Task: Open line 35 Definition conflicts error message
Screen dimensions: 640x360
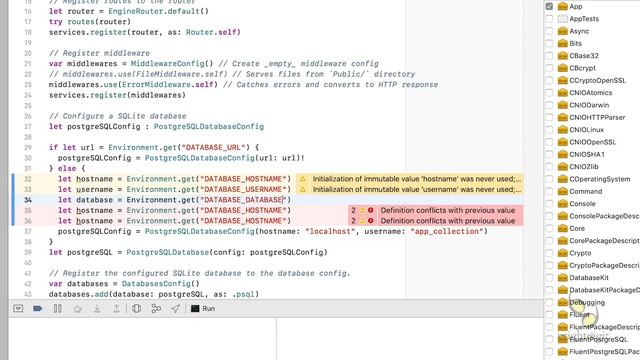Action: coord(448,210)
